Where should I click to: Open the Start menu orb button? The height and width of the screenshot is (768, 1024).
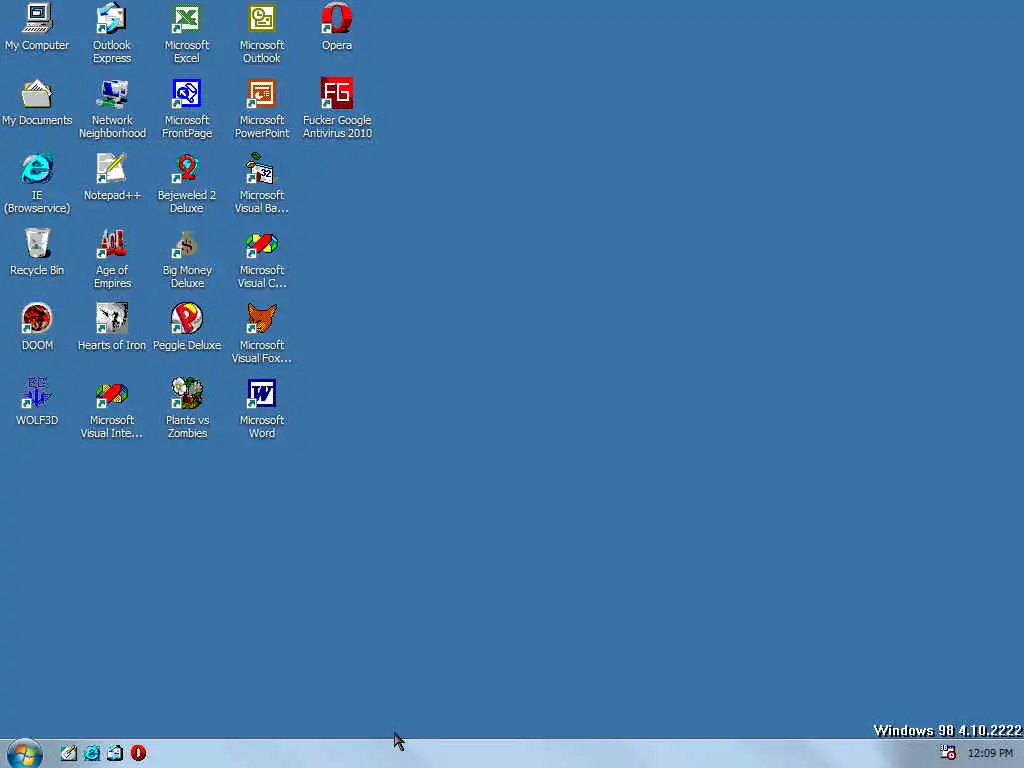click(x=25, y=754)
